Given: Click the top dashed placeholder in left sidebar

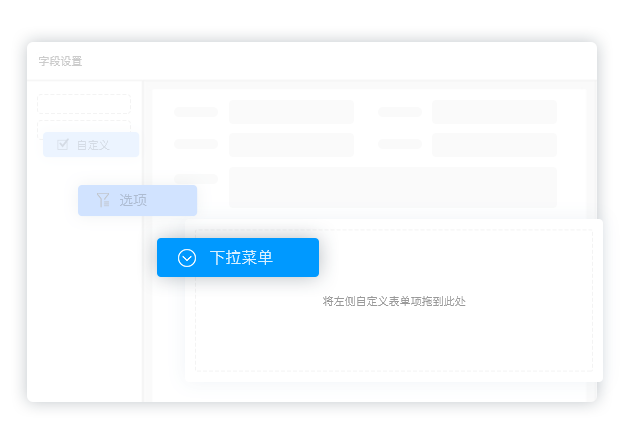Looking at the screenshot, I should (84, 104).
